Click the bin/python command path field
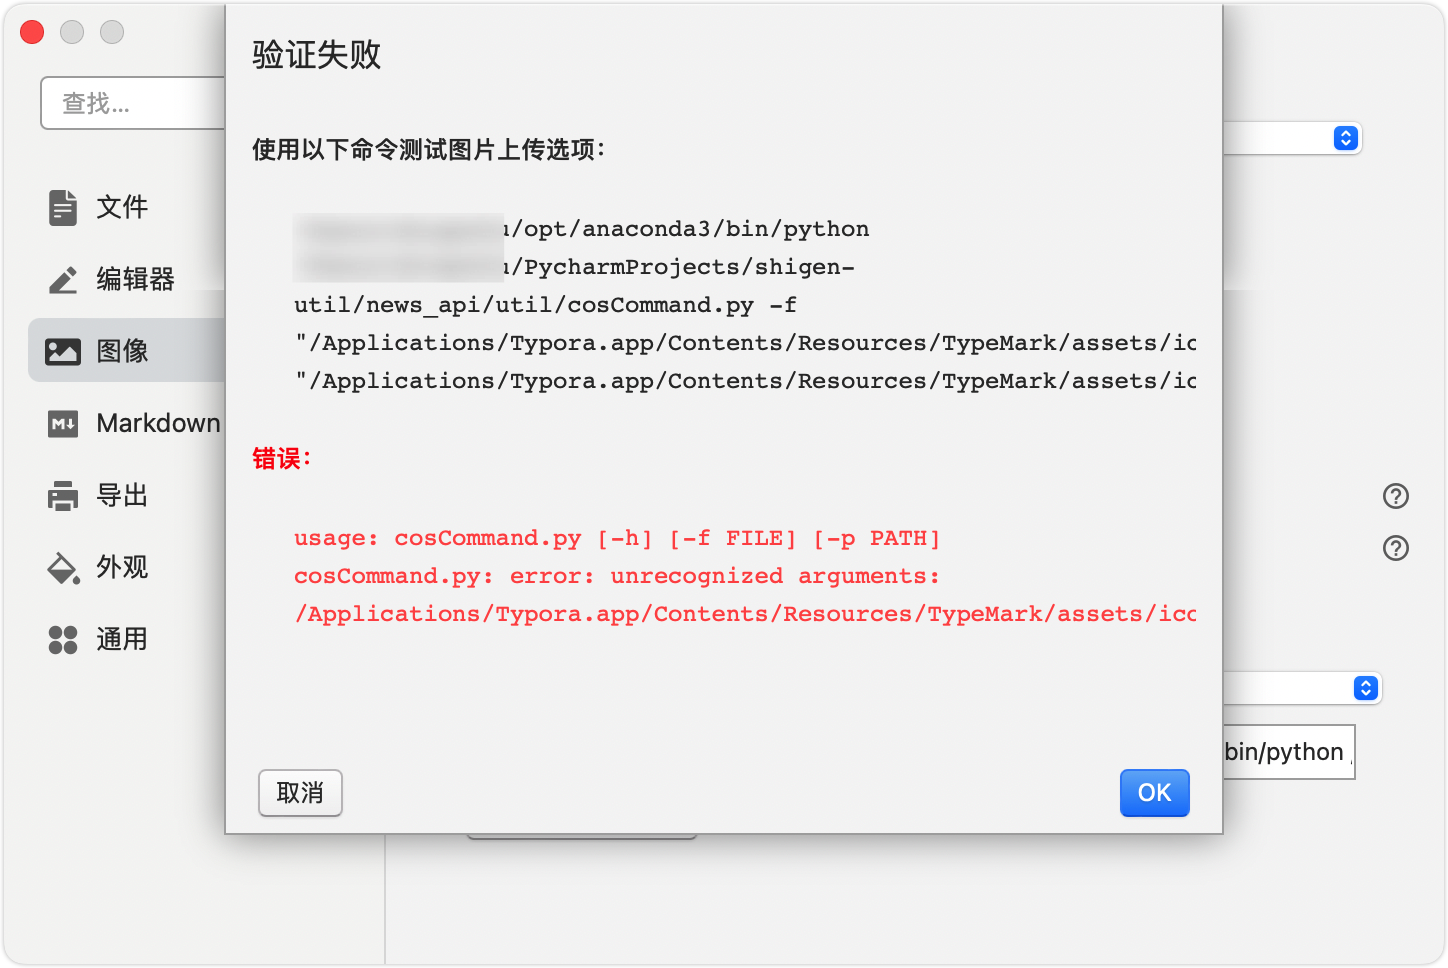The image size is (1448, 968). click(1287, 751)
